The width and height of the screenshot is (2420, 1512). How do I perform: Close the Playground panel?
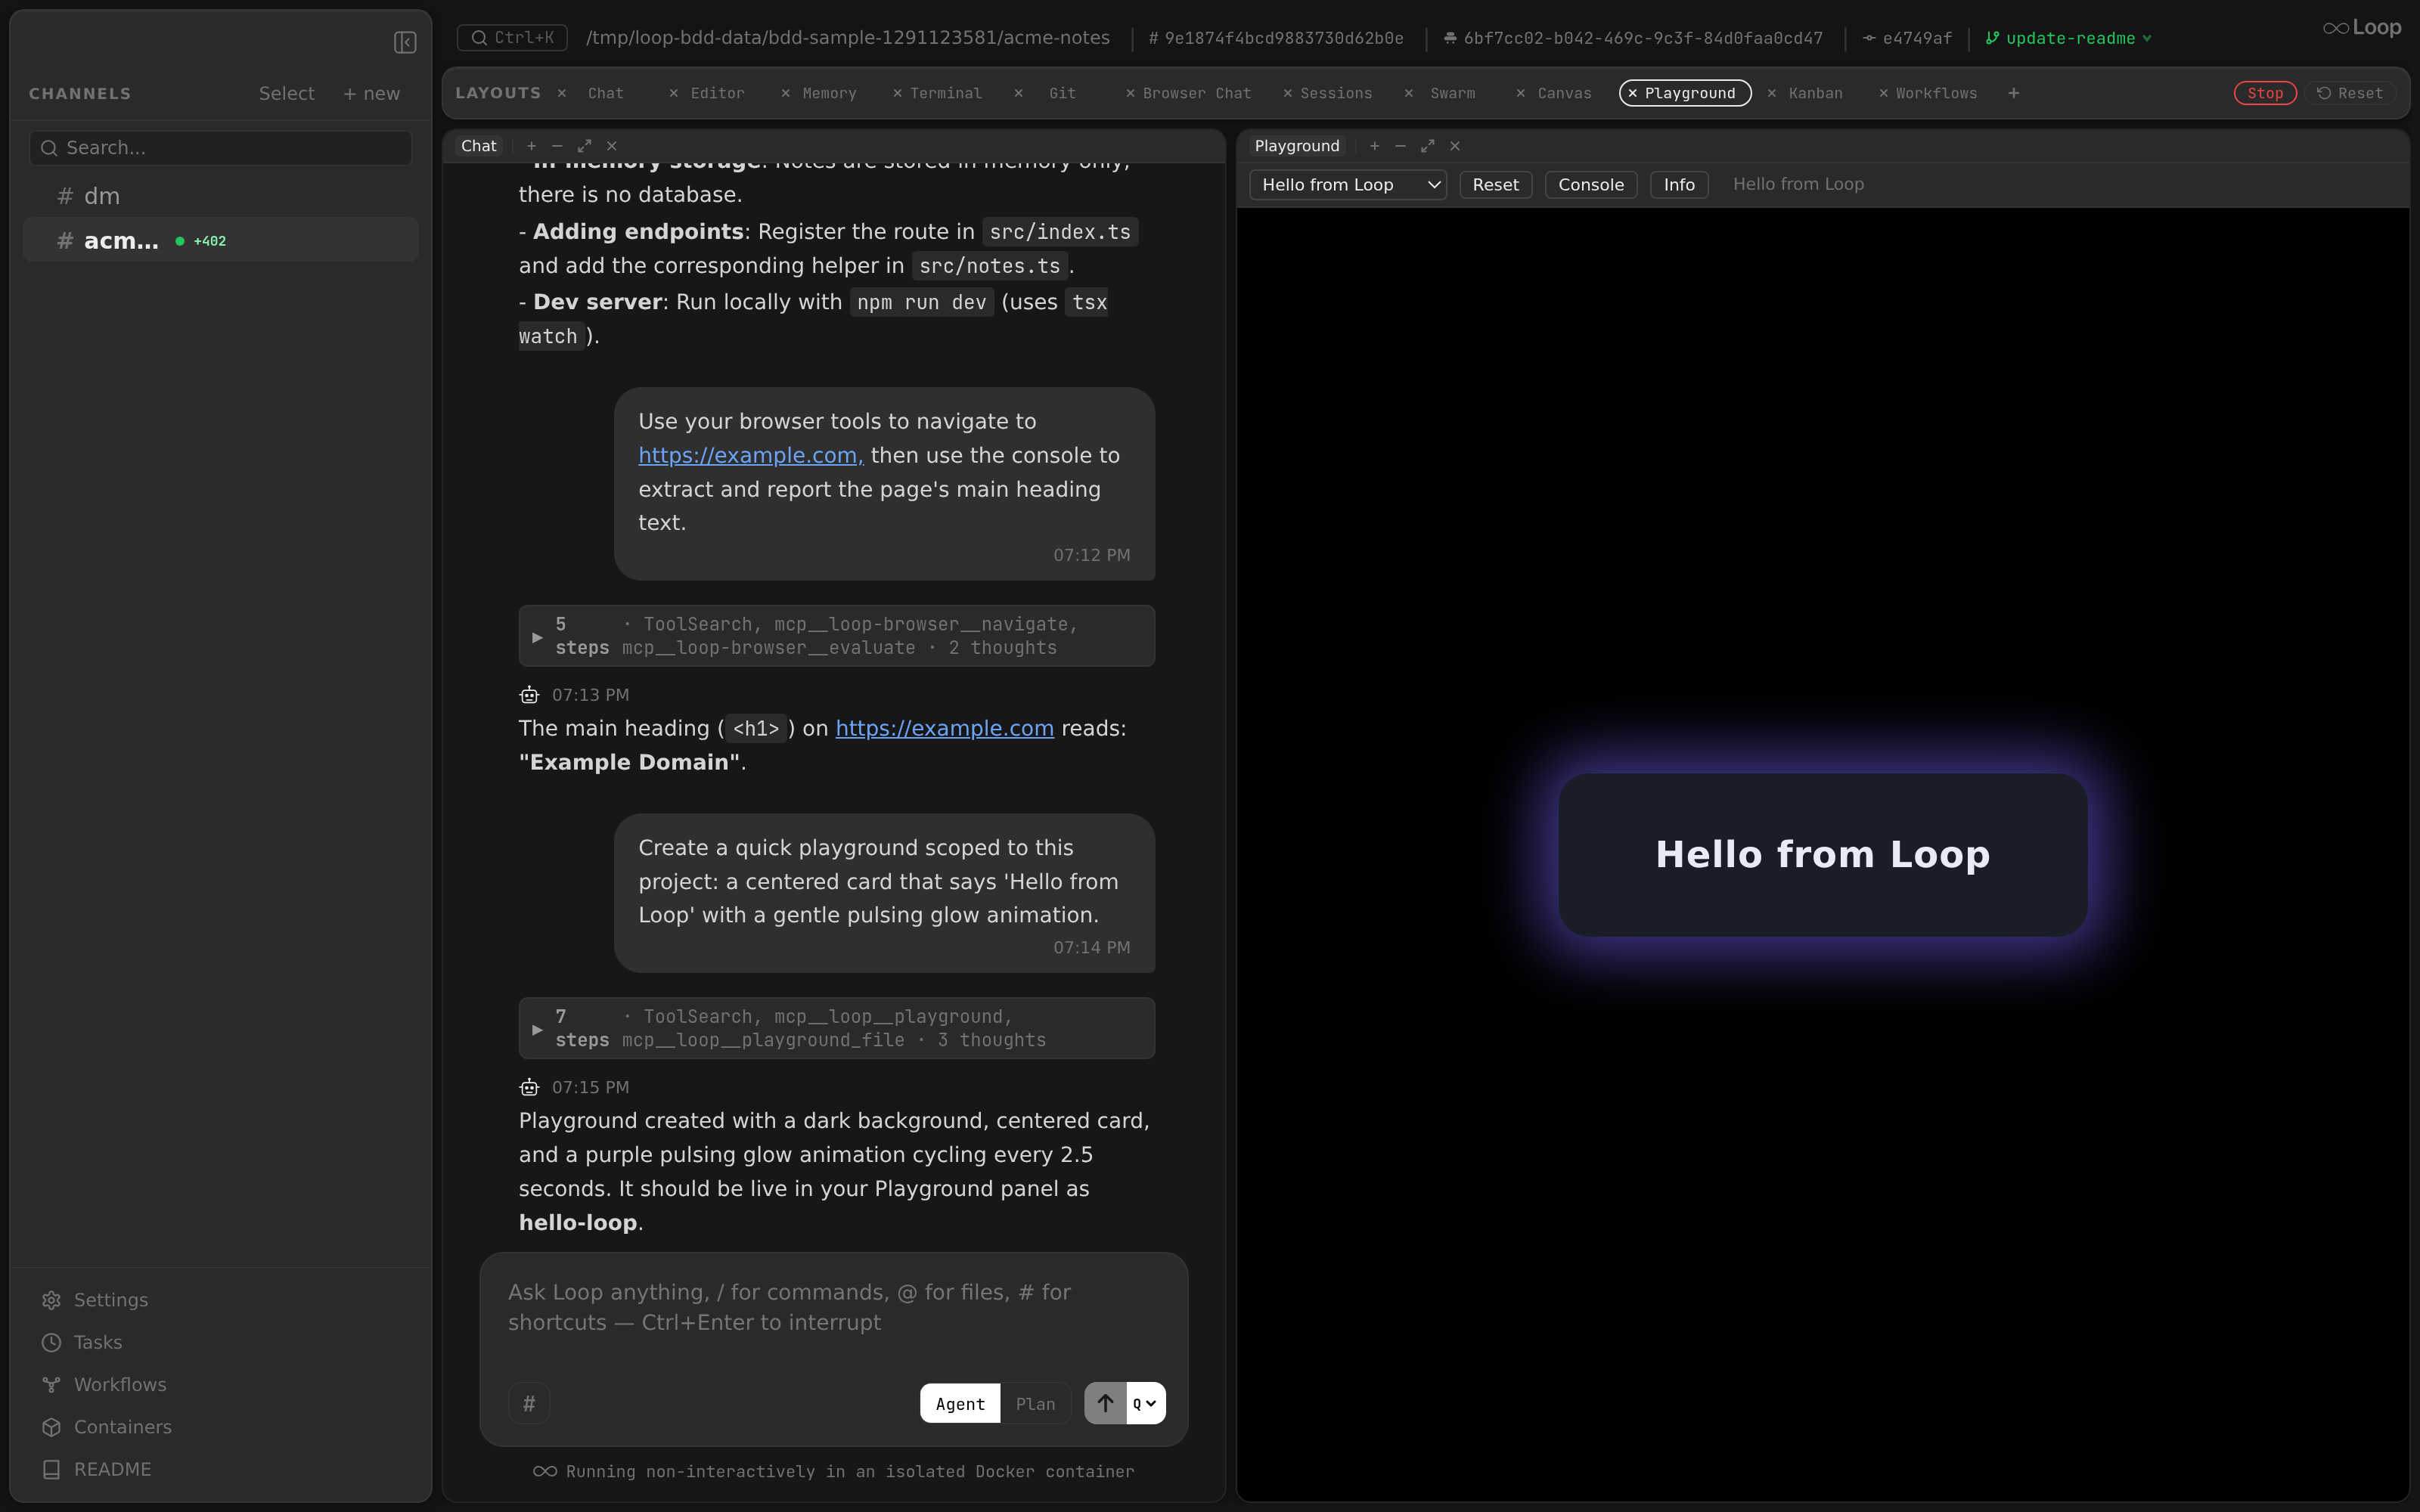click(1455, 146)
